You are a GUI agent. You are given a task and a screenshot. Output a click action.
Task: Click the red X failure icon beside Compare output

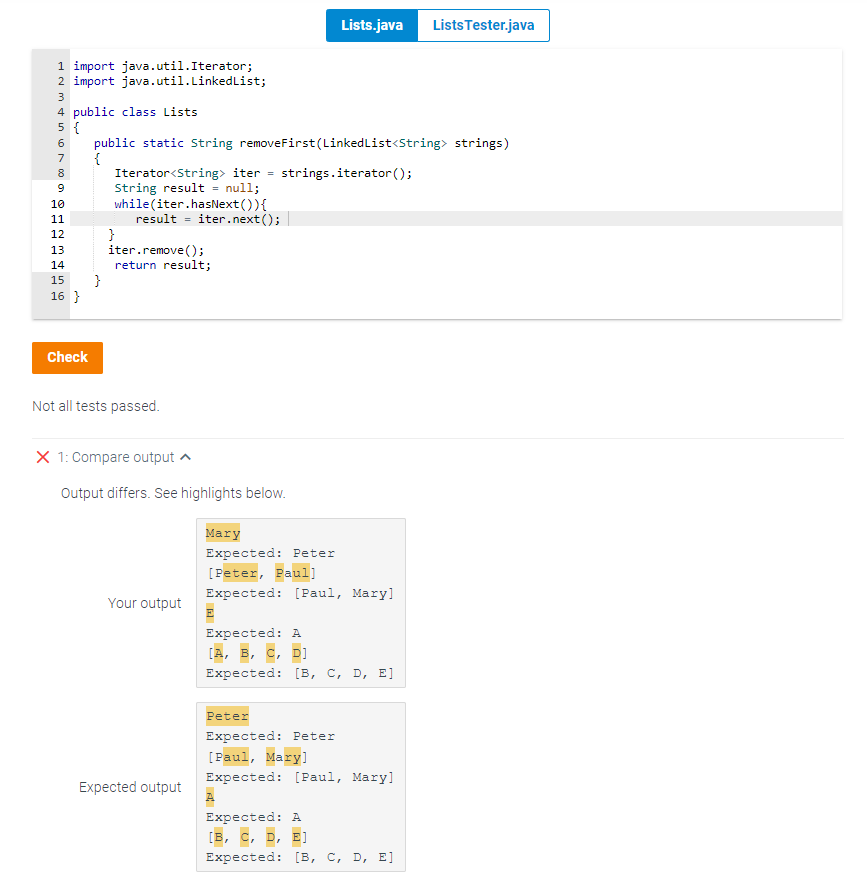click(42, 456)
